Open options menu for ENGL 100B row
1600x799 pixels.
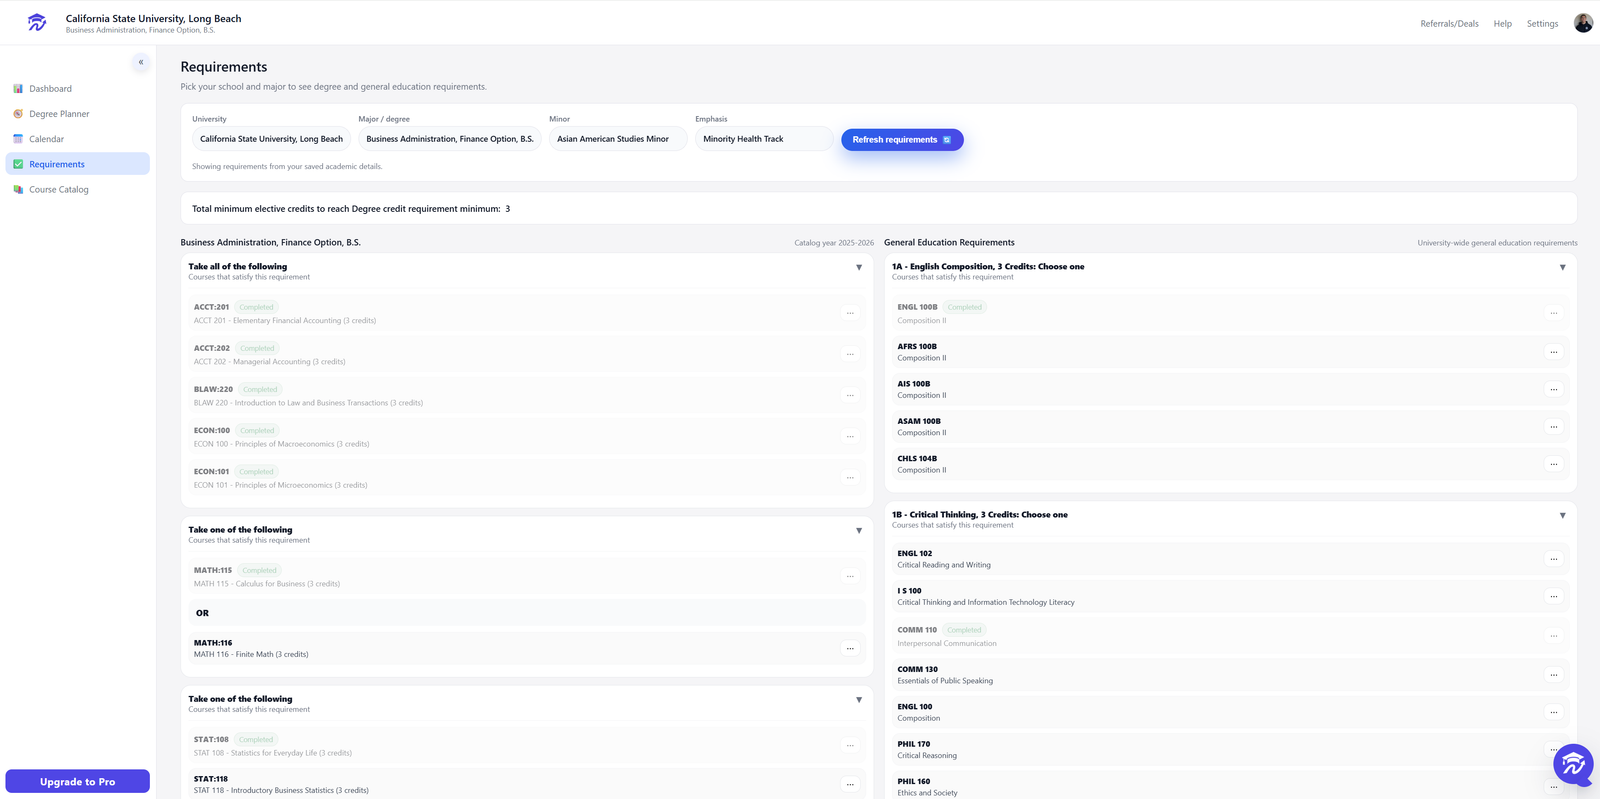pyautogui.click(x=1553, y=313)
